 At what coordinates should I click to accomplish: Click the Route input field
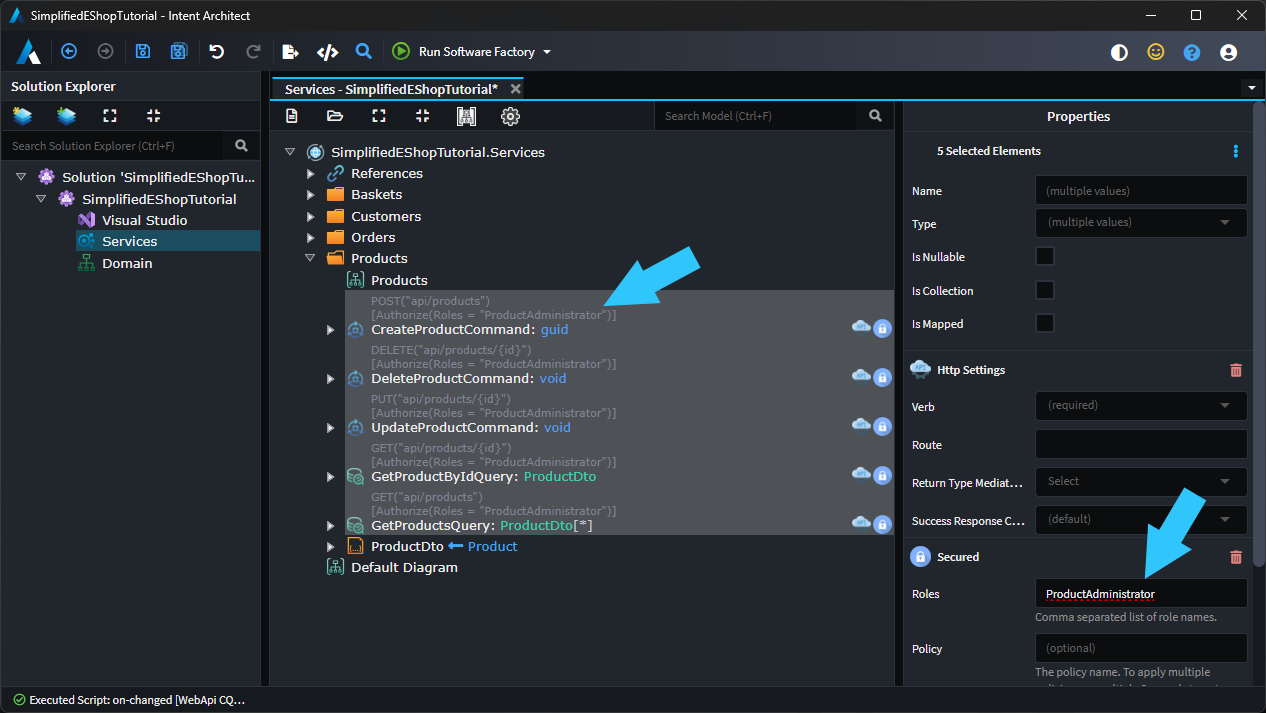[1141, 444]
